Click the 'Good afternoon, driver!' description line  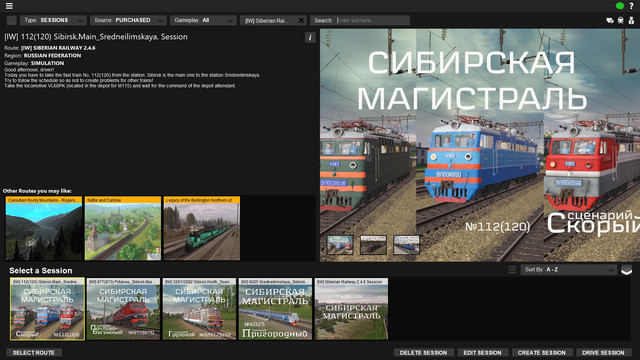tap(29, 70)
